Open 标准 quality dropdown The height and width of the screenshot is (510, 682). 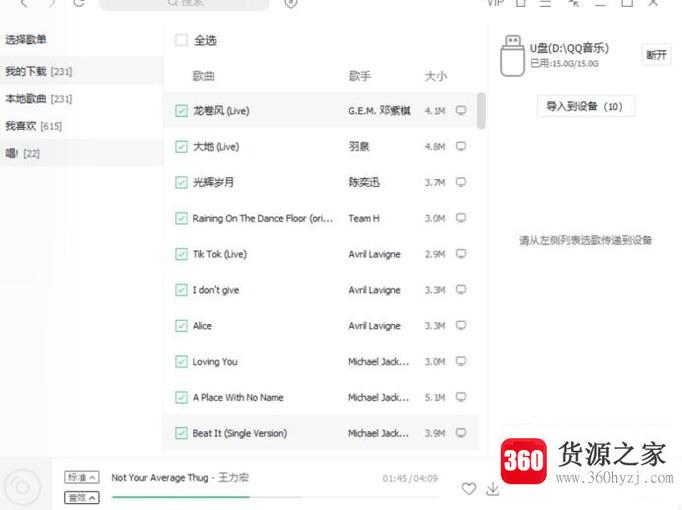coord(82,477)
